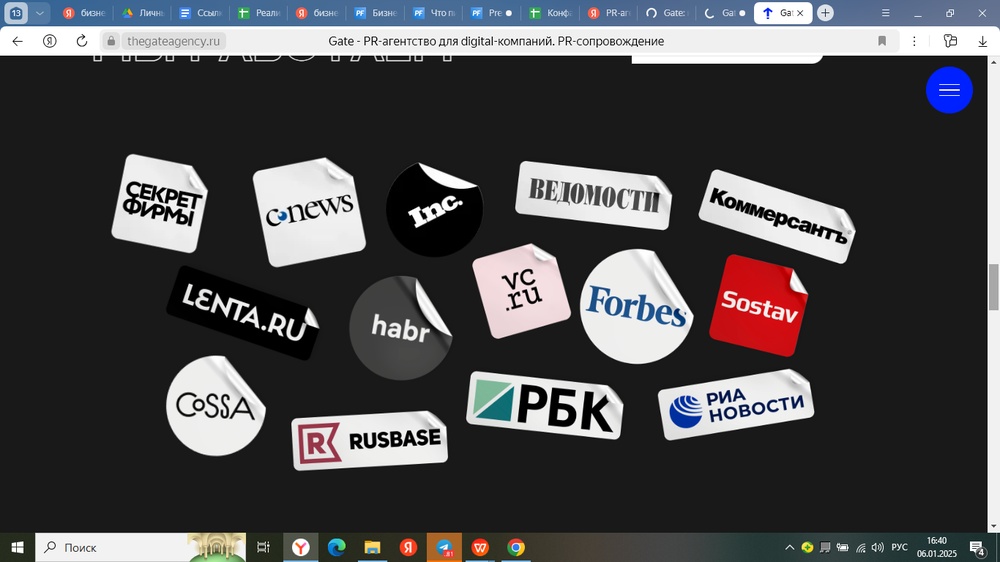1000x562 pixels.
Task: Open Yandex home via the Я button
Action: tap(49, 41)
